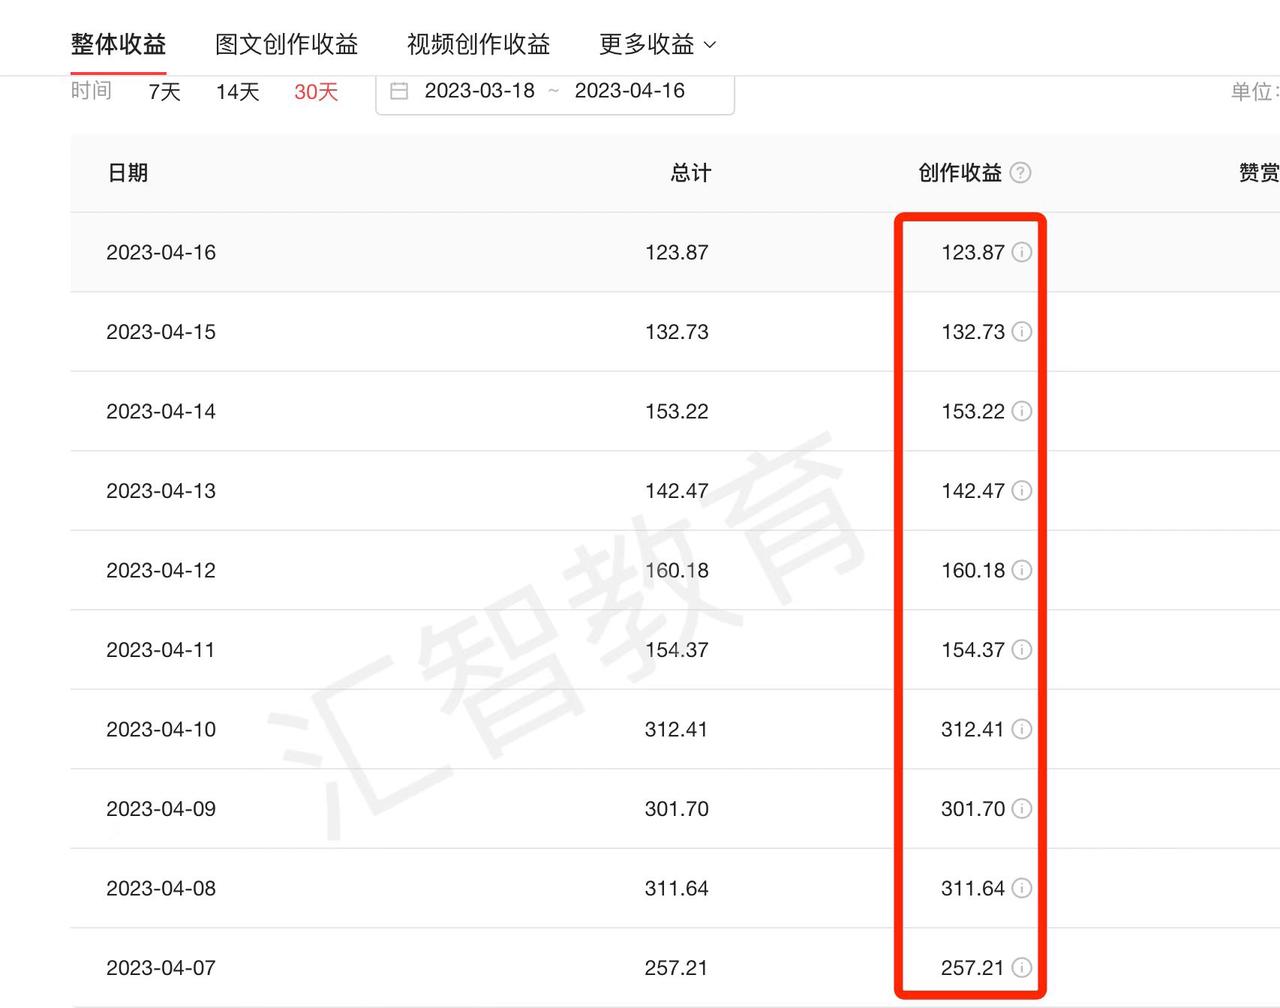
Task: Select the 30天 time range
Action: [x=316, y=92]
